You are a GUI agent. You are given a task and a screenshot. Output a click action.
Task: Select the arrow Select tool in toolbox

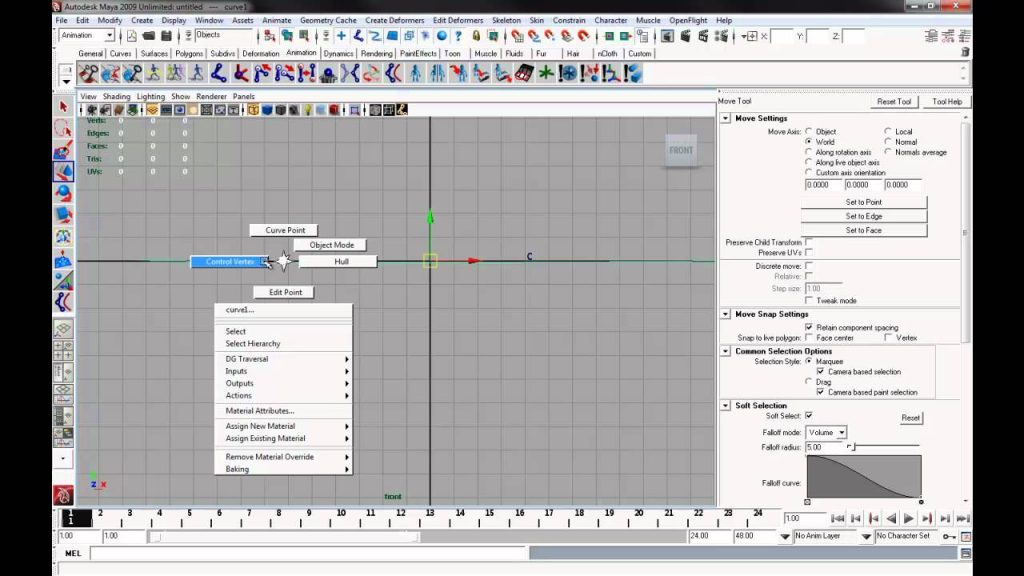coord(63,106)
